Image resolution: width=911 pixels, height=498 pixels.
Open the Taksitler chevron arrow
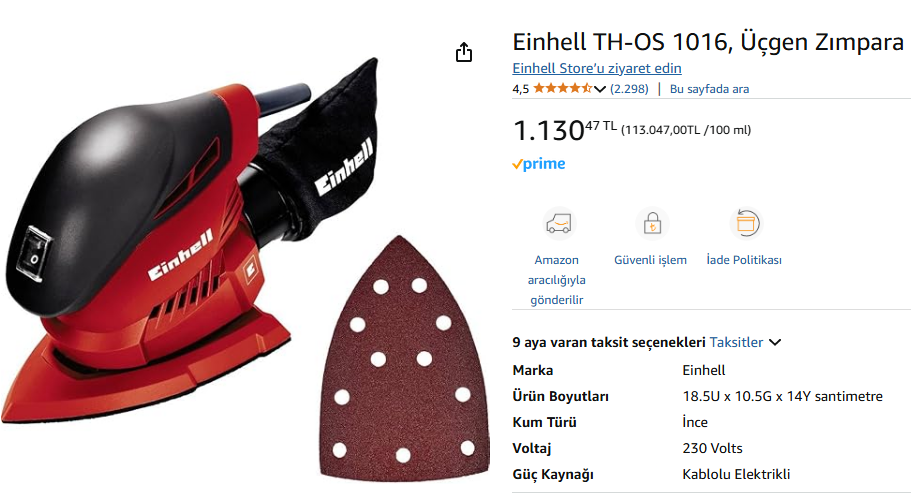pyautogui.click(x=775, y=342)
